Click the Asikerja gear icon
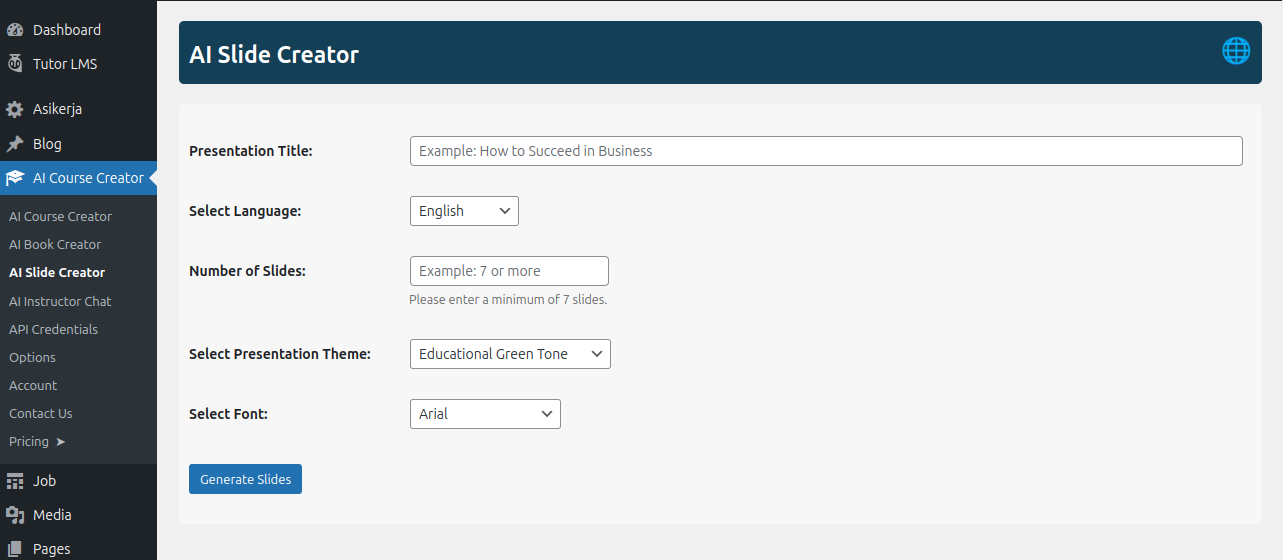This screenshot has height=560, width=1283. click(15, 109)
